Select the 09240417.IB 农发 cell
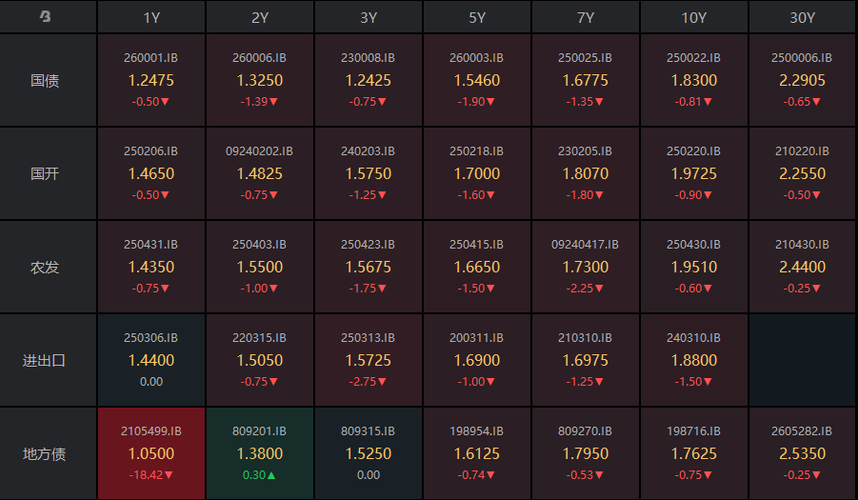The height and width of the screenshot is (500, 858). coord(586,267)
